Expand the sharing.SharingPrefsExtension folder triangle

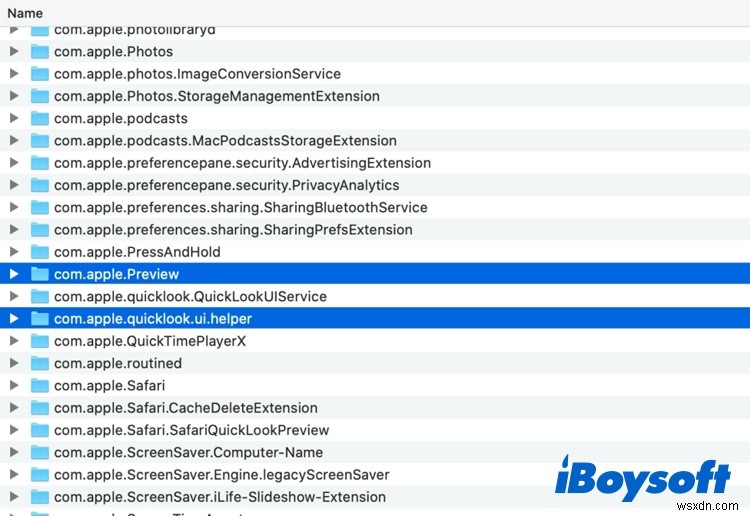pos(14,230)
